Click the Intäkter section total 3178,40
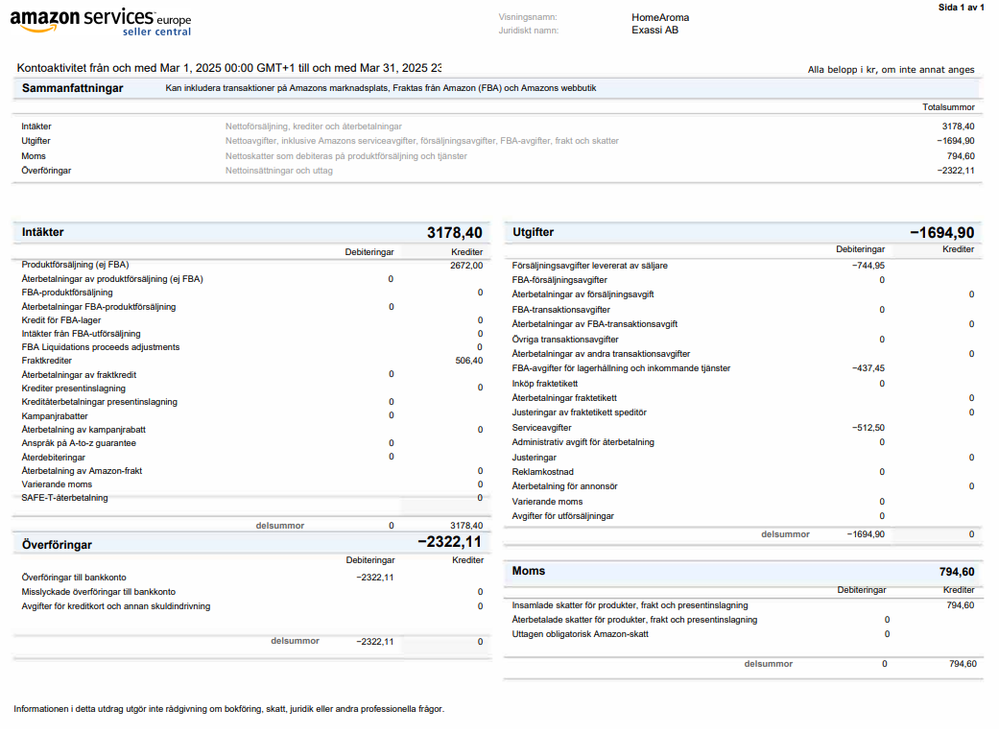The image size is (999, 729). (454, 233)
